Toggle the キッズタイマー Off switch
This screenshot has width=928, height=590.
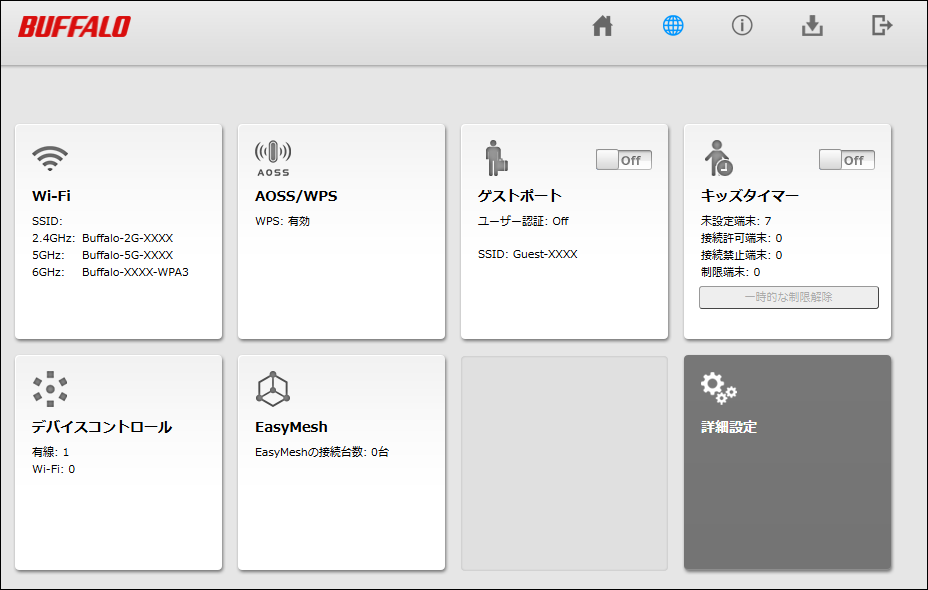coord(847,160)
